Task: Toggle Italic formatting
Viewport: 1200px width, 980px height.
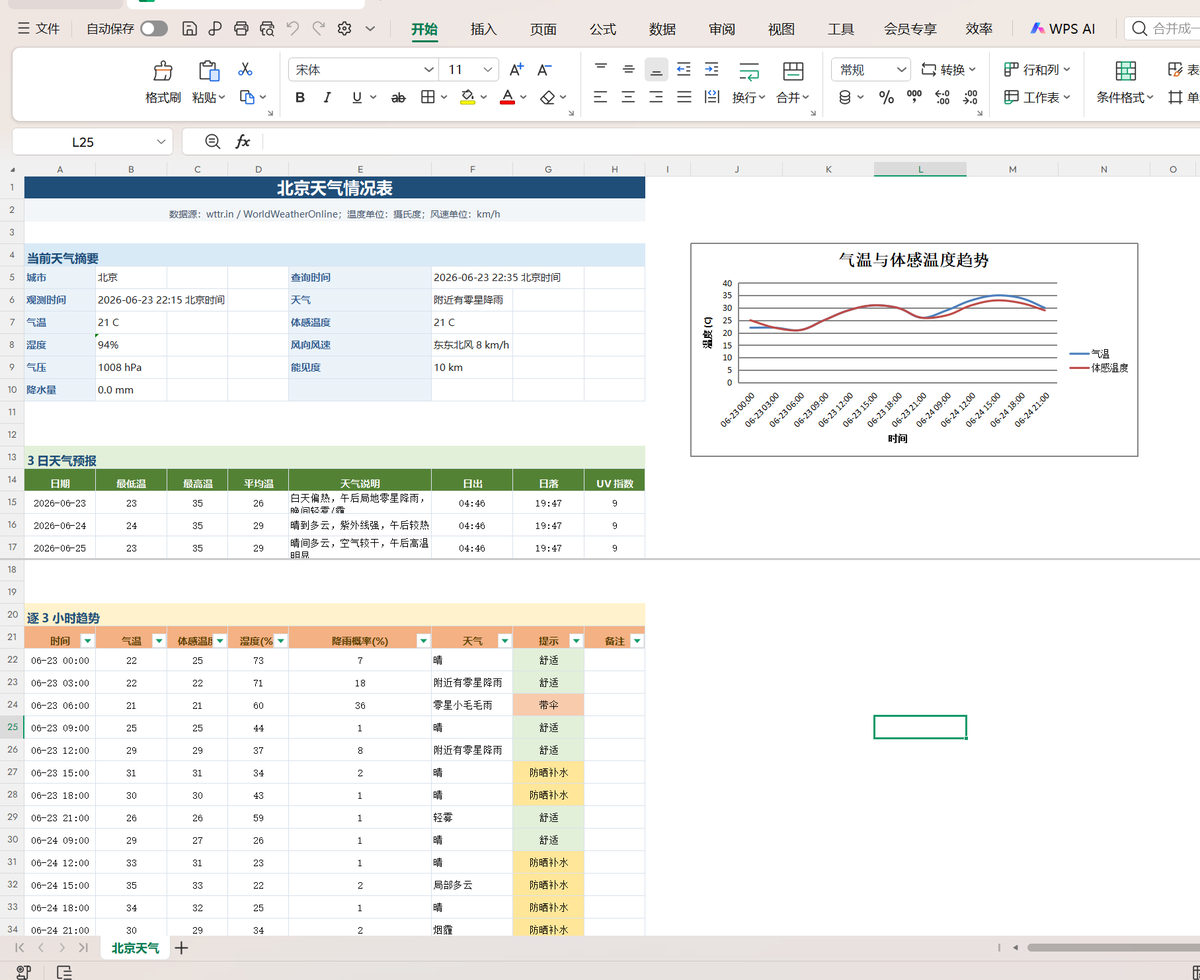Action: click(327, 98)
